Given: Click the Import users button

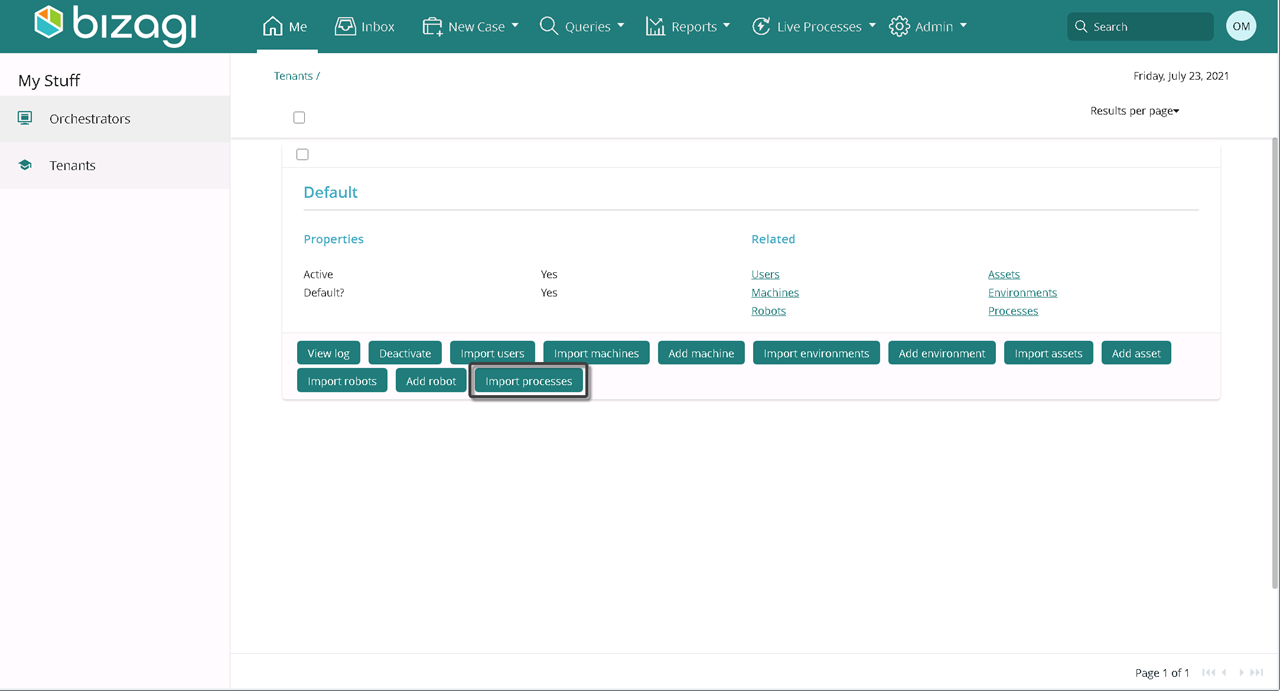Looking at the screenshot, I should (492, 353).
